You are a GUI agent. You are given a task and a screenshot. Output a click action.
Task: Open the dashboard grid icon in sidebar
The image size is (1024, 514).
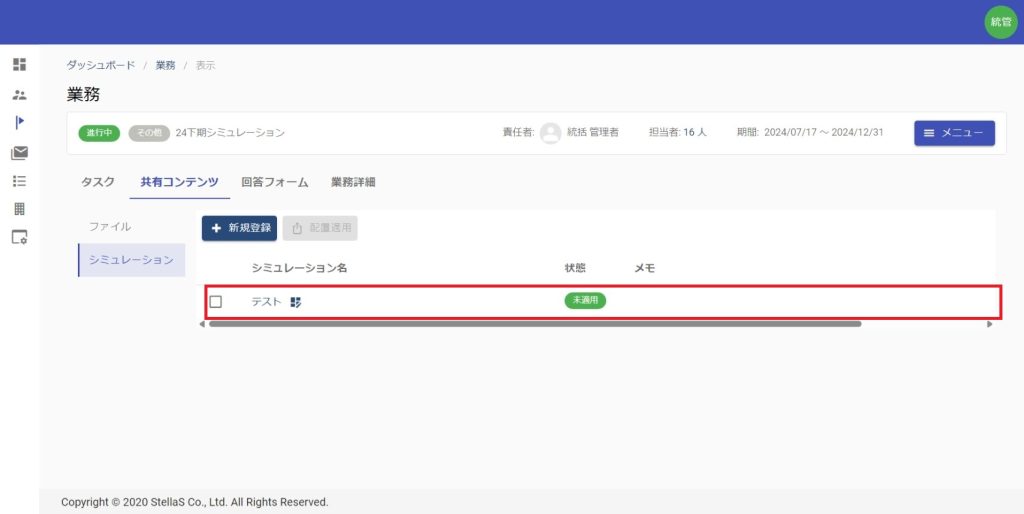(19, 65)
